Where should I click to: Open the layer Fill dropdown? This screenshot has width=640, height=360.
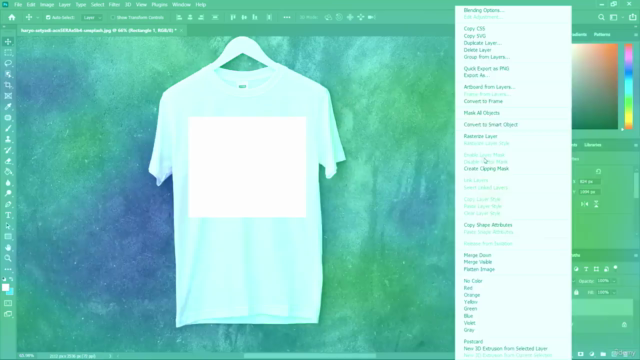(613, 292)
